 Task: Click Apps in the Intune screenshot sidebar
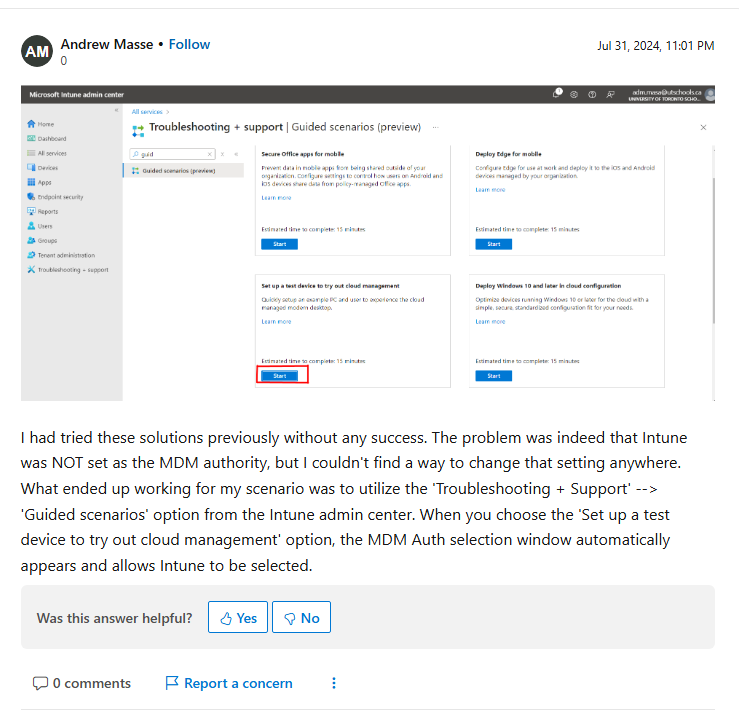(x=40, y=182)
